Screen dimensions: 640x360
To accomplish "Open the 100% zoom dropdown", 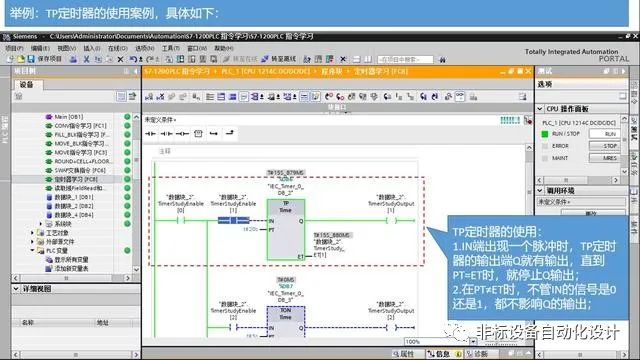I will click(x=473, y=341).
